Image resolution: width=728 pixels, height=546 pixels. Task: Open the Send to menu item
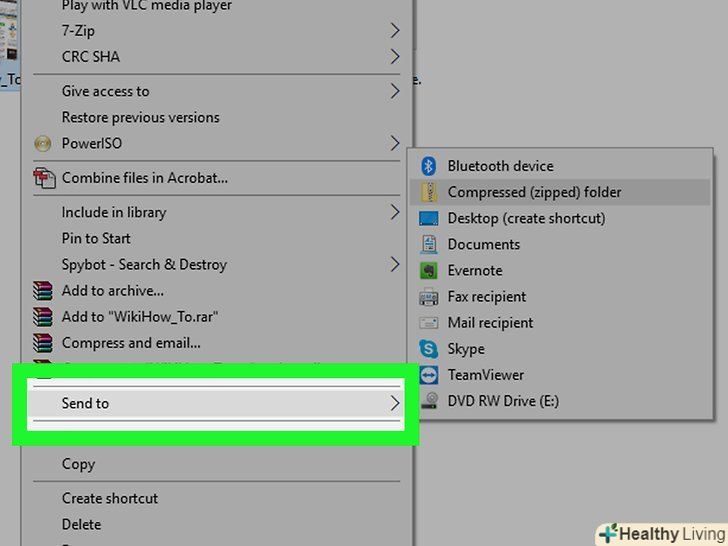tap(216, 403)
